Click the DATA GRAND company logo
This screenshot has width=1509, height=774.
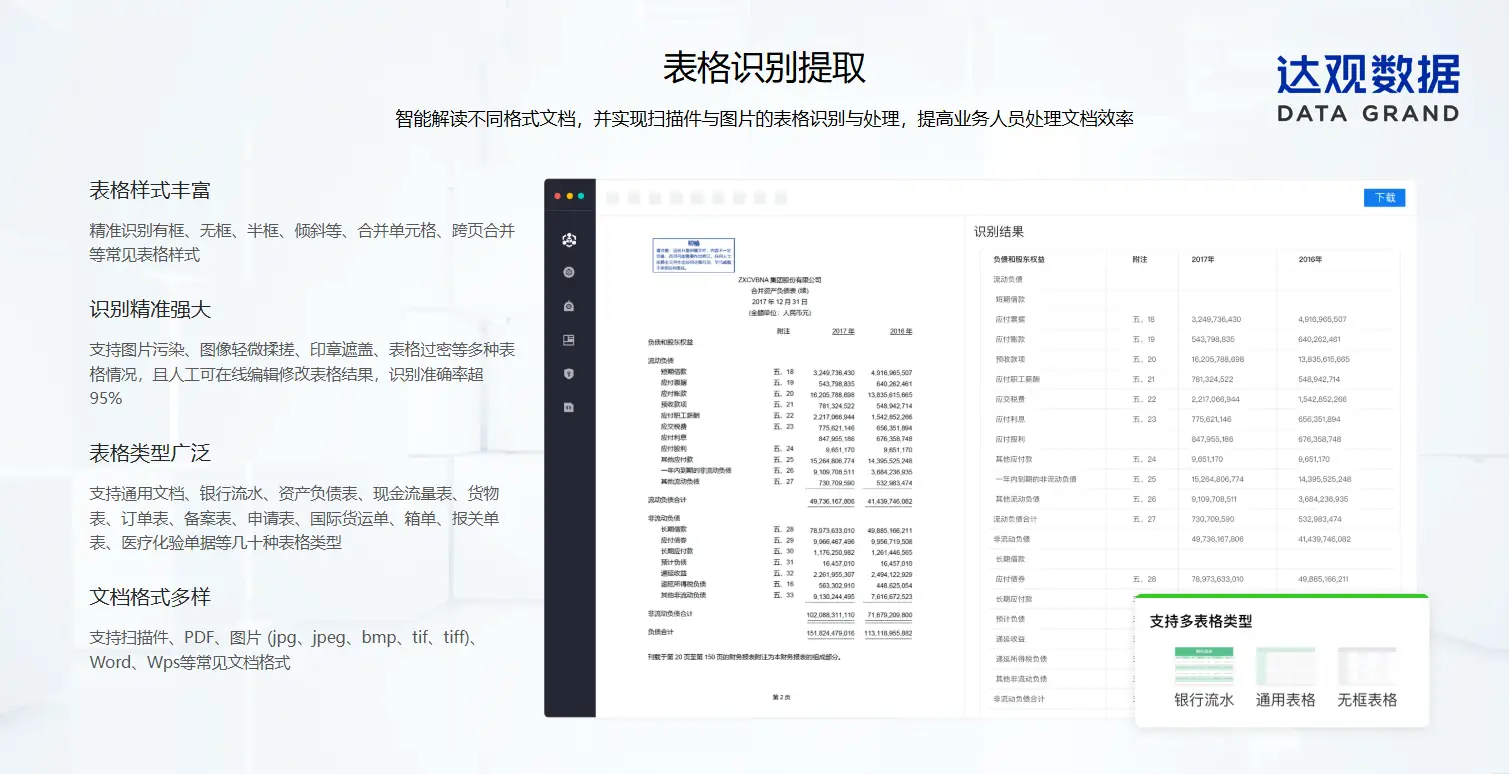[x=1367, y=88]
